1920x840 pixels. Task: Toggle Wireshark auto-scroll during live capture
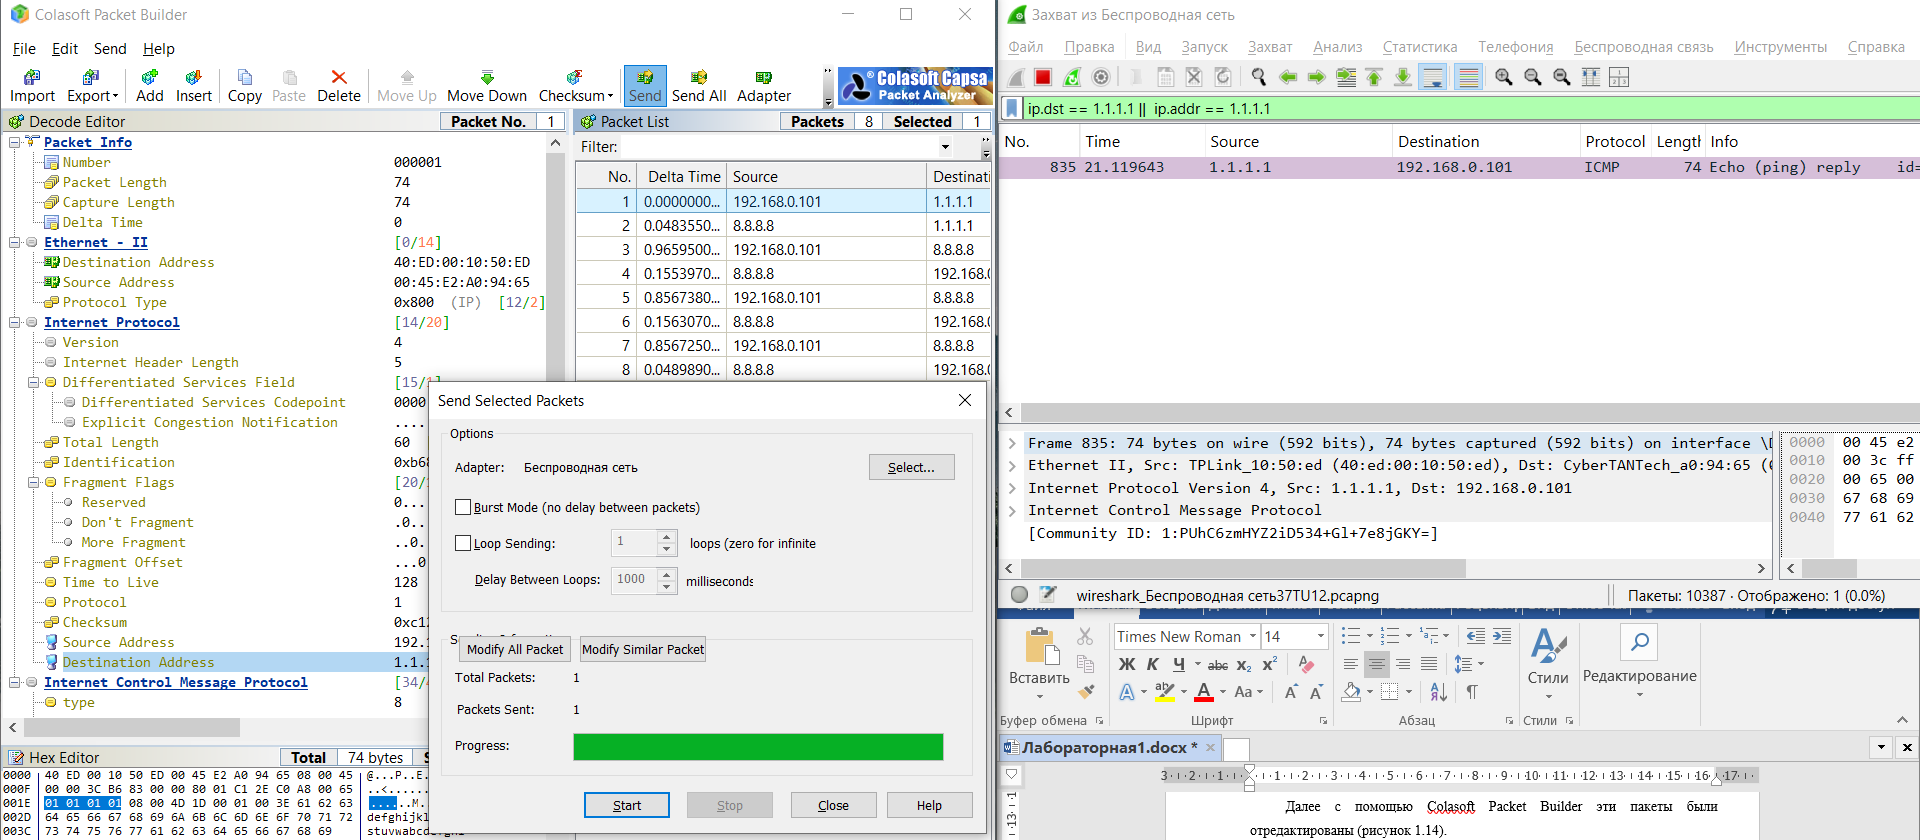(x=1433, y=77)
